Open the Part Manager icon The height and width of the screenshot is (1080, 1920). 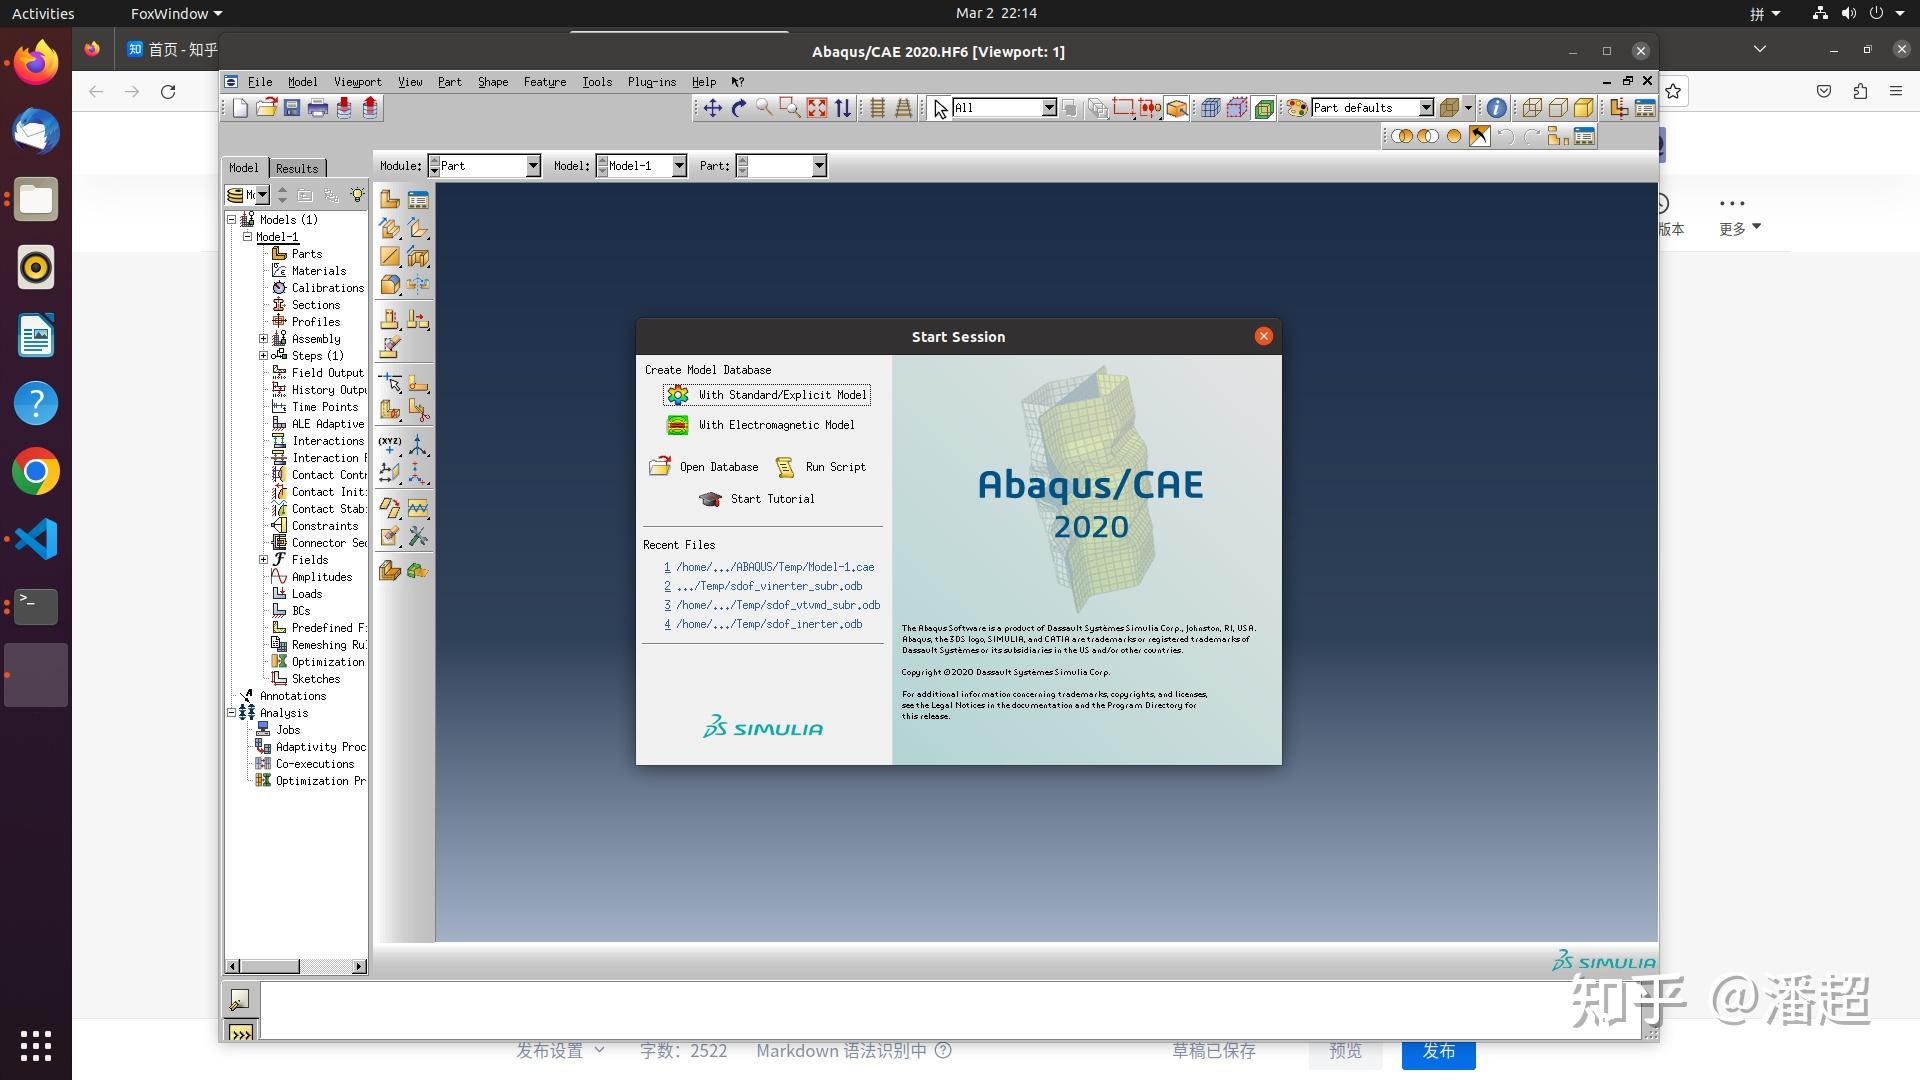(419, 198)
